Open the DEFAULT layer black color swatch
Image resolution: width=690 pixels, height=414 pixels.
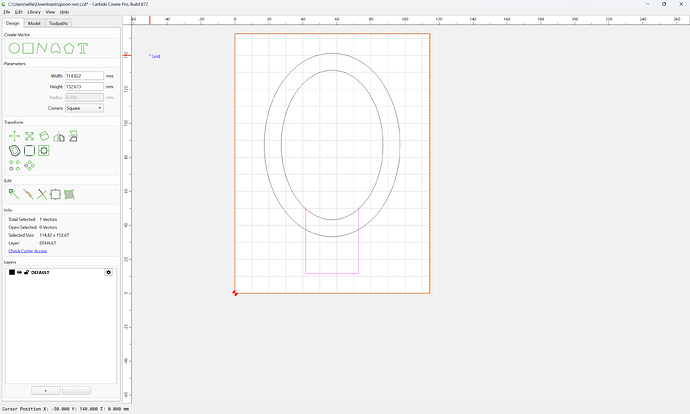point(12,272)
